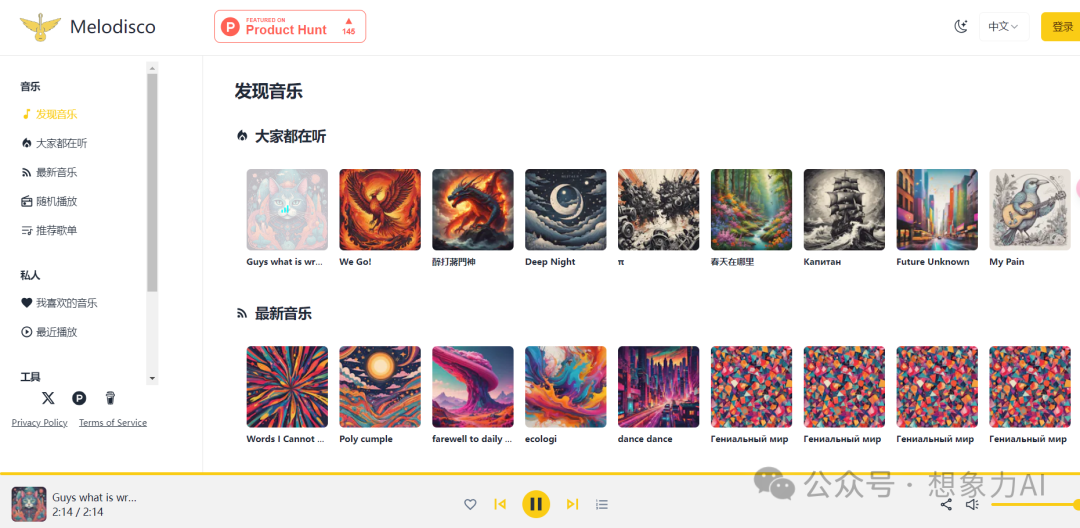1080x528 pixels.
Task: Open the Product Hunt sidebar icon
Action: (79, 398)
